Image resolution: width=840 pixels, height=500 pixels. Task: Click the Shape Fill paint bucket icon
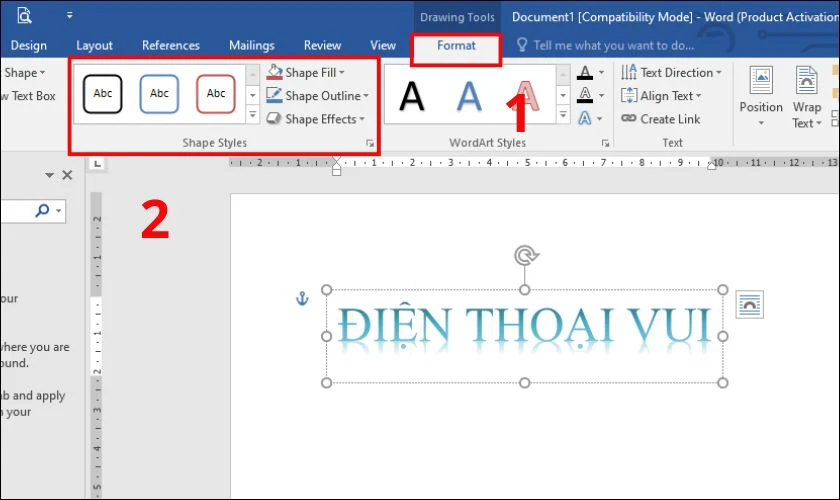coord(274,72)
